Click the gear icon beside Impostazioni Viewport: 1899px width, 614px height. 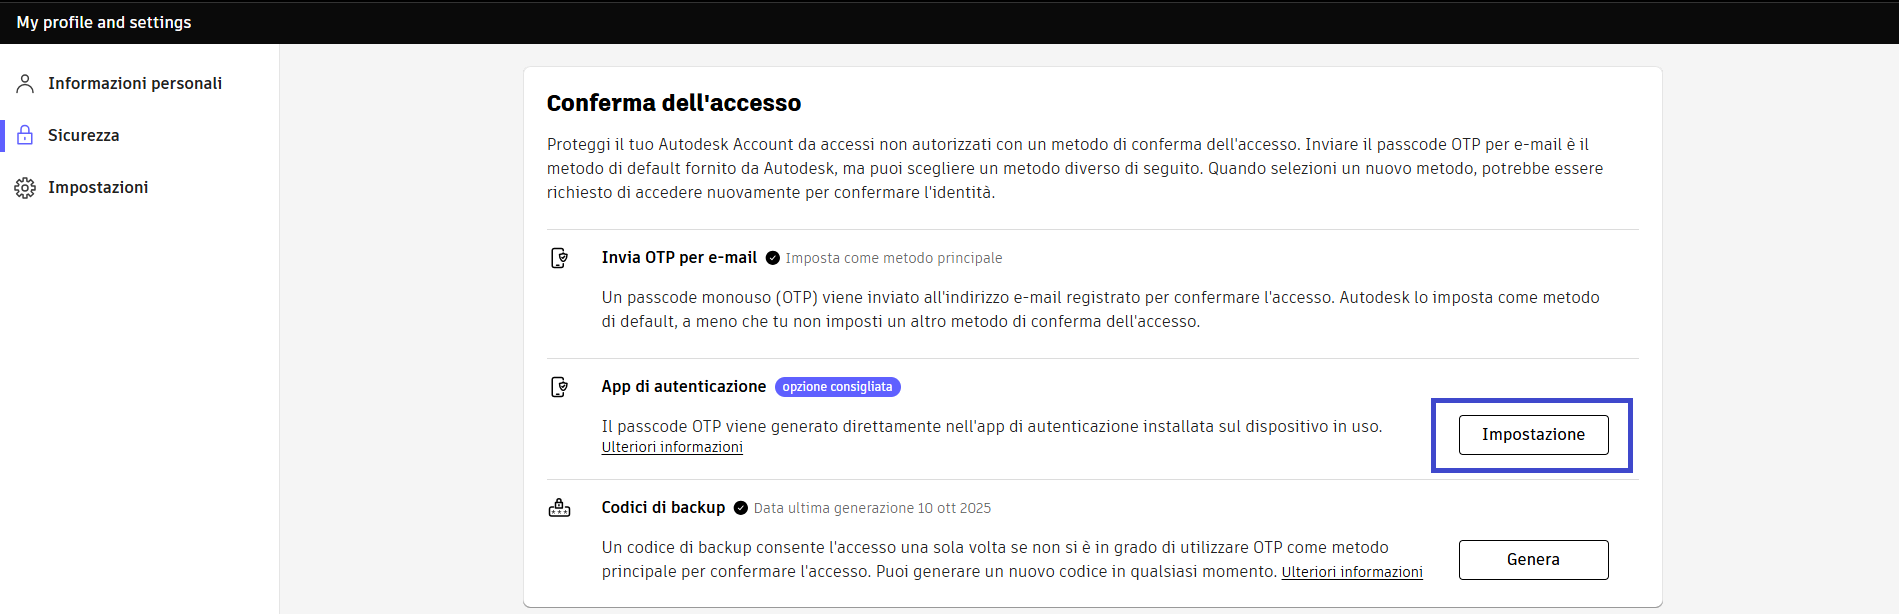click(25, 187)
